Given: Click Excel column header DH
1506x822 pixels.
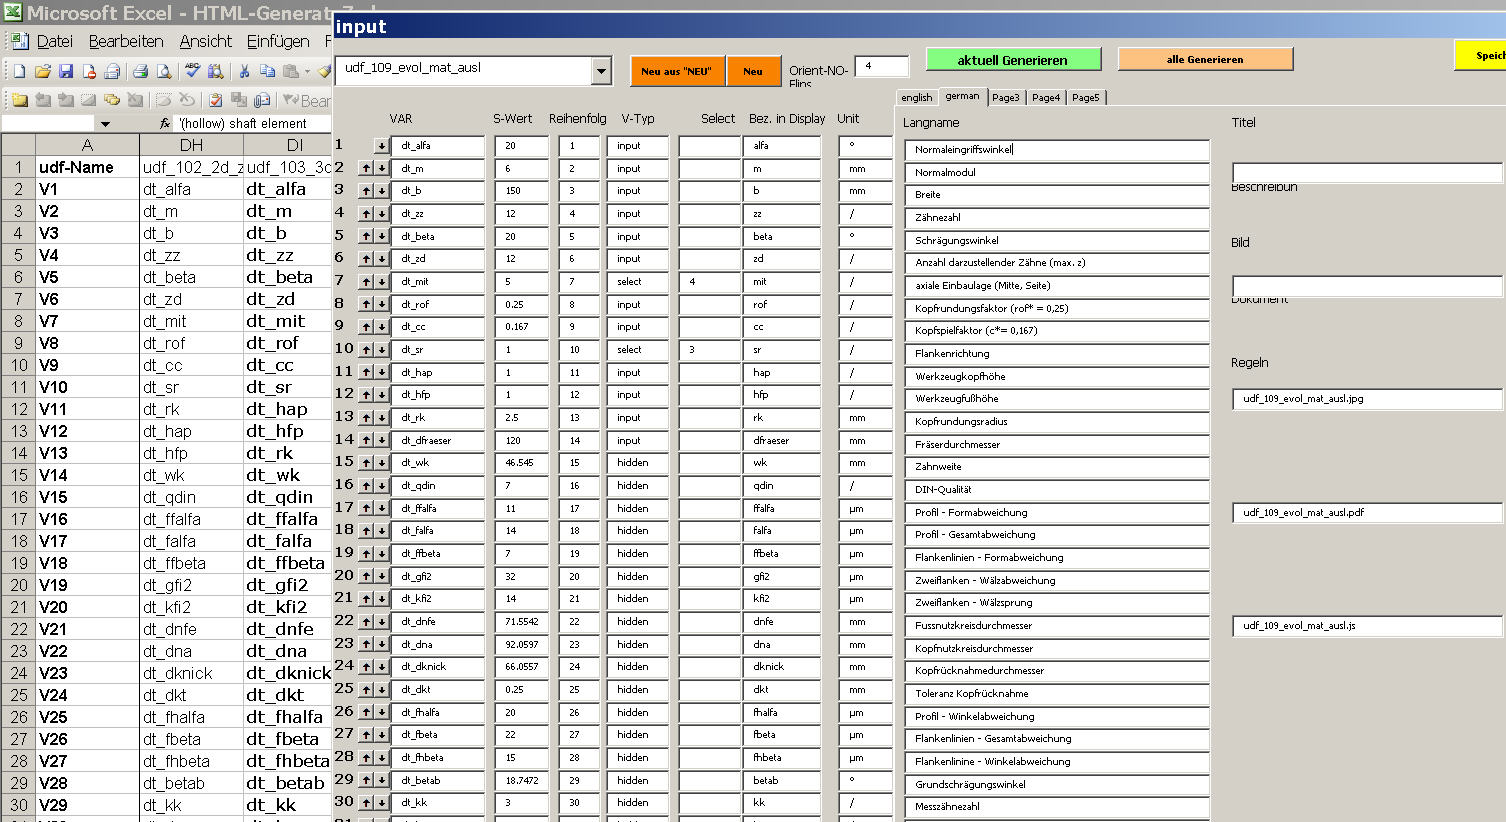Looking at the screenshot, I should pyautogui.click(x=191, y=145).
